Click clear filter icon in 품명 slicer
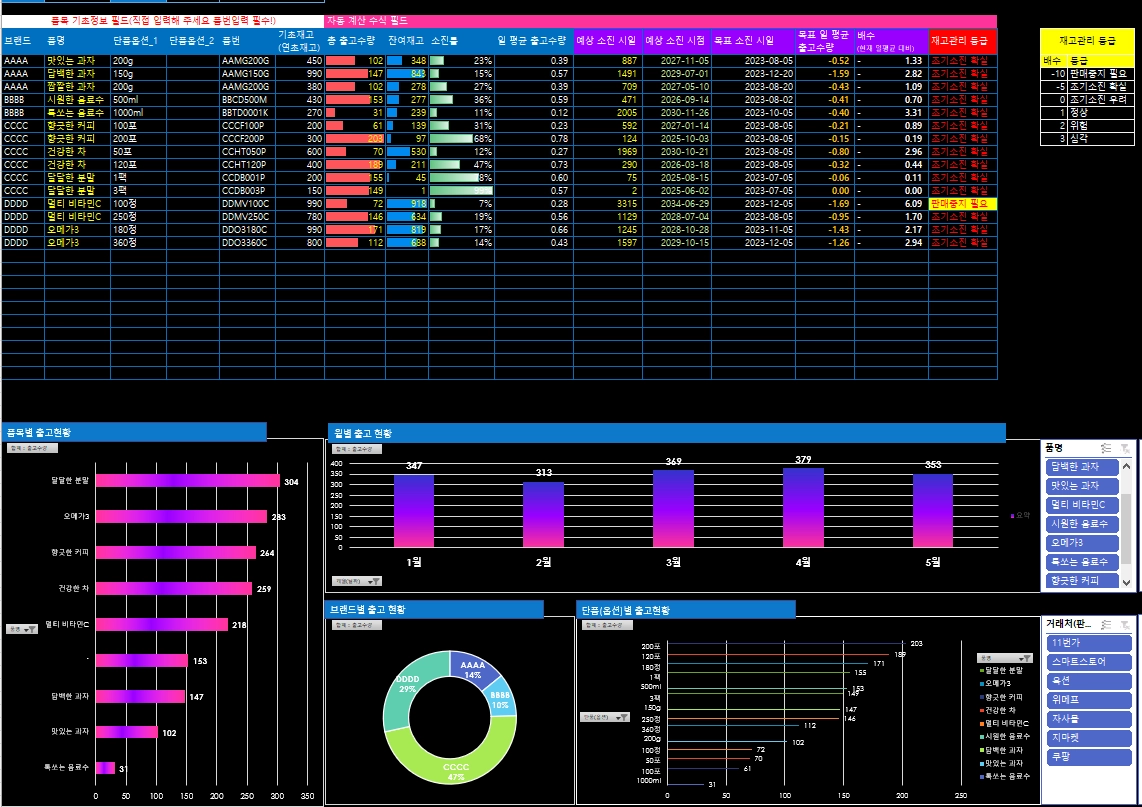Viewport: 1142px width, 807px height. coord(1125,448)
